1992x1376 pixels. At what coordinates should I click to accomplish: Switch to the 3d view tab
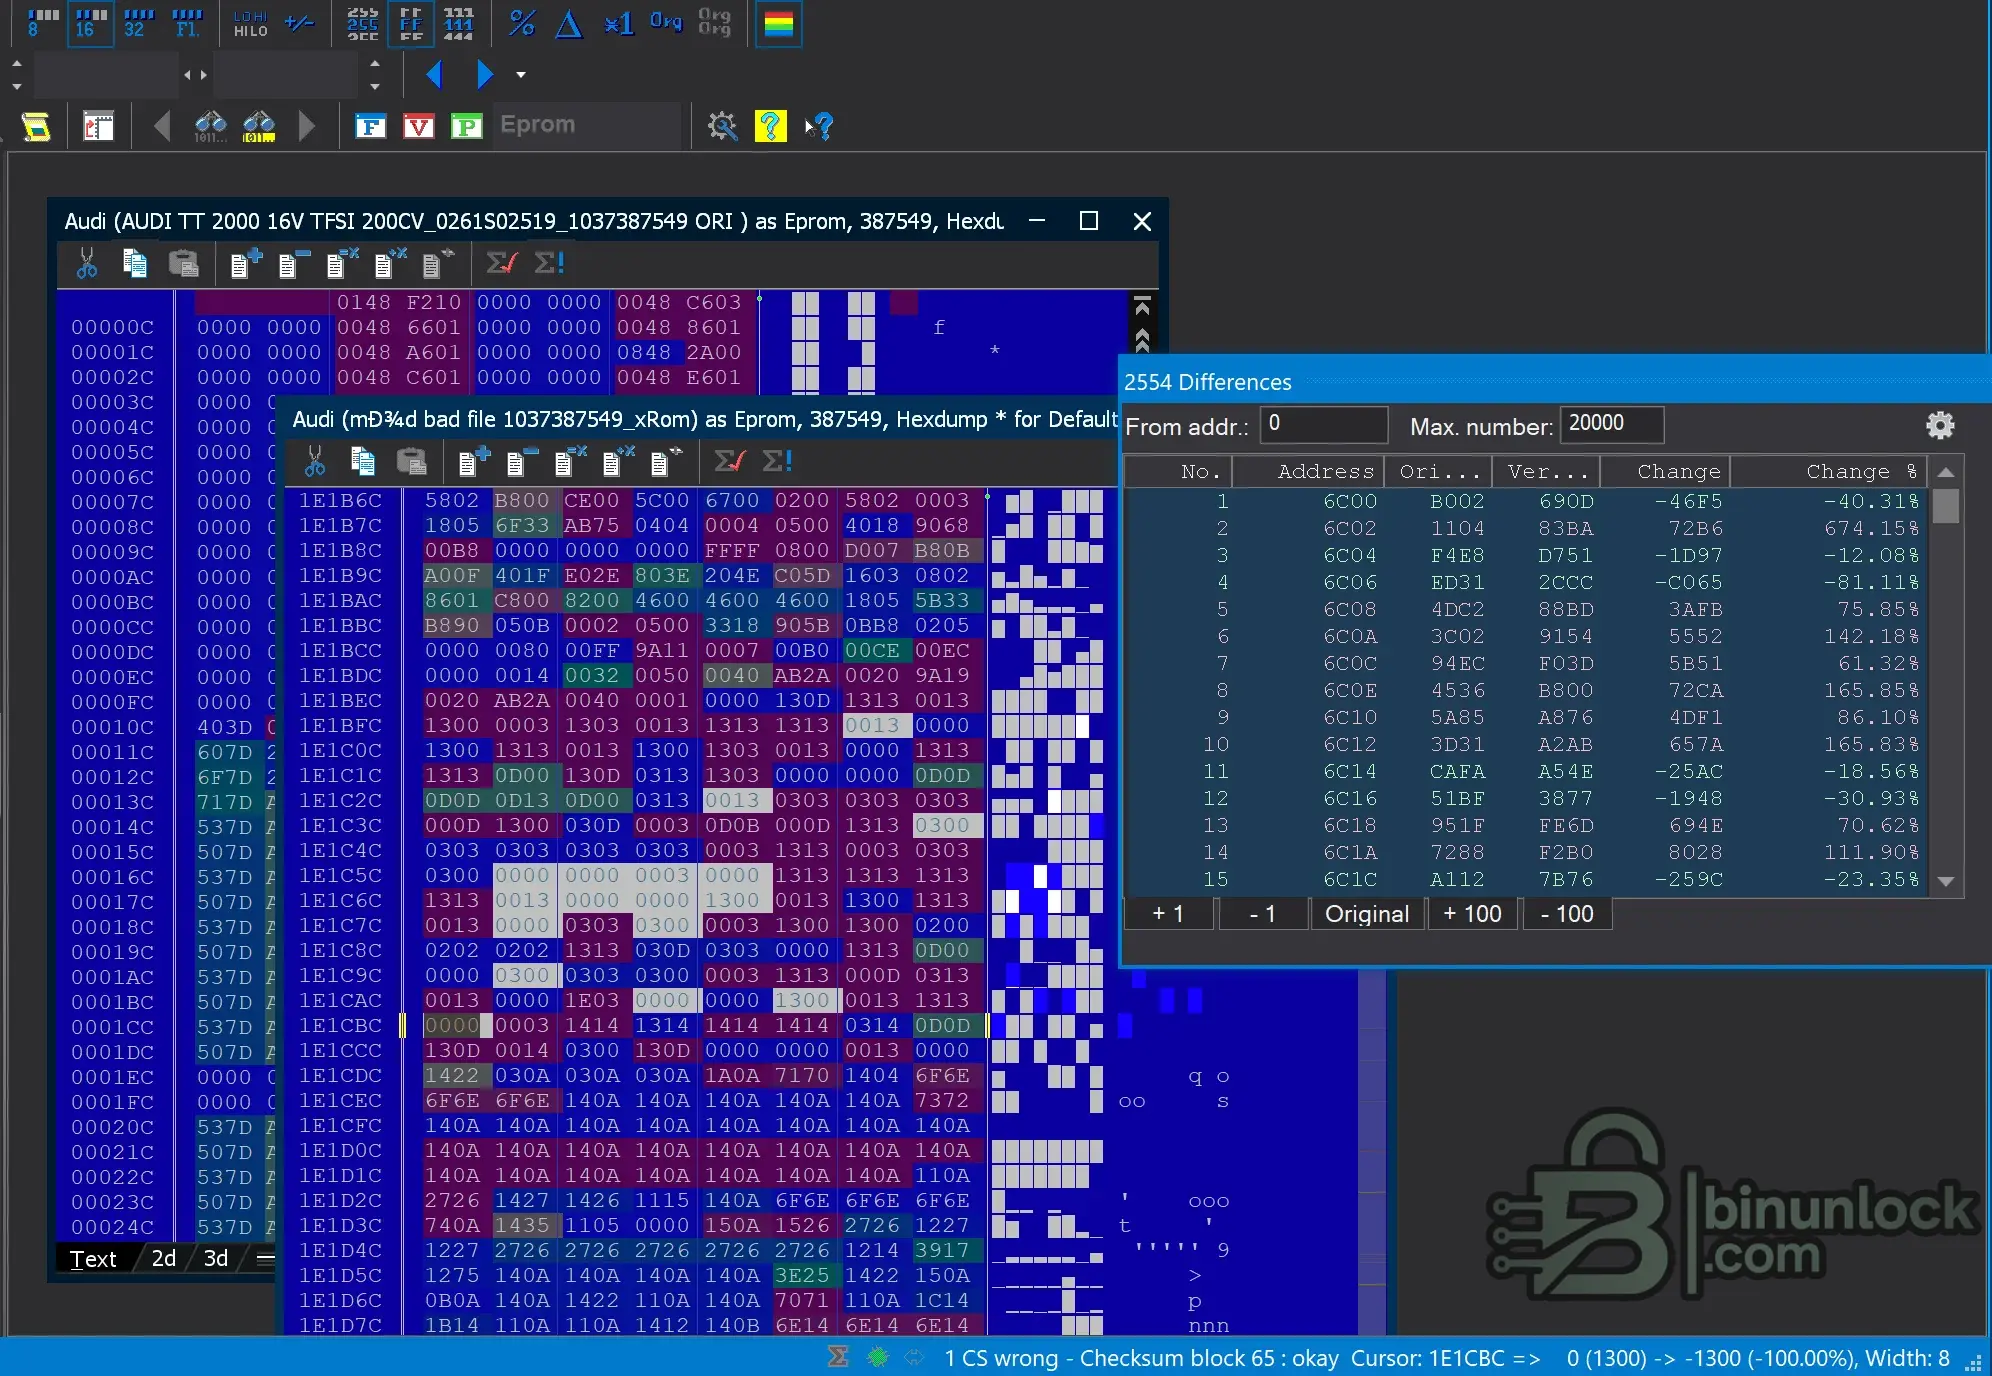[x=216, y=1259]
